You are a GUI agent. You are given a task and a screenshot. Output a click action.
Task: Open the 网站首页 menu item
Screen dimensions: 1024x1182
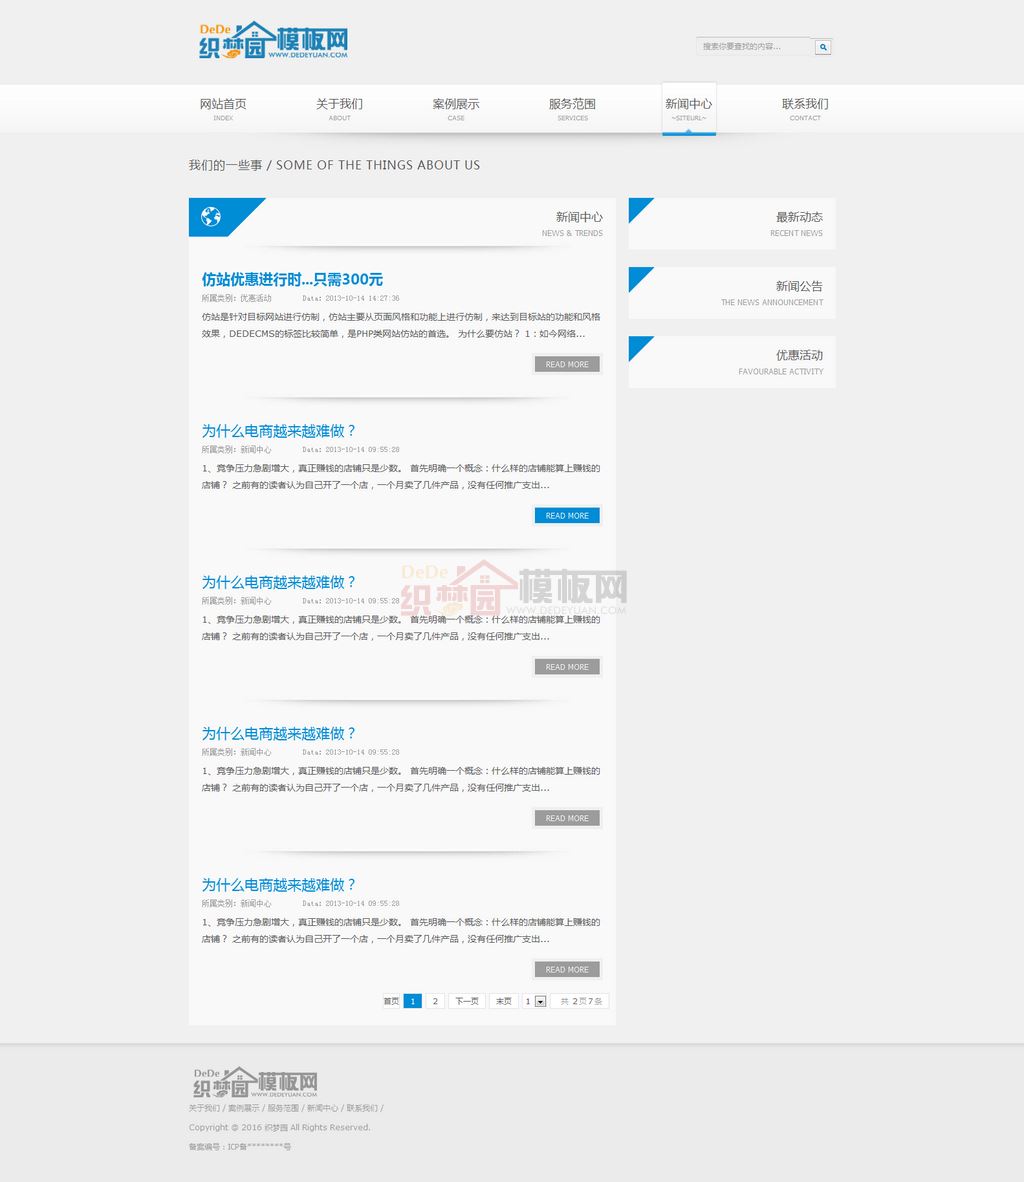click(223, 108)
